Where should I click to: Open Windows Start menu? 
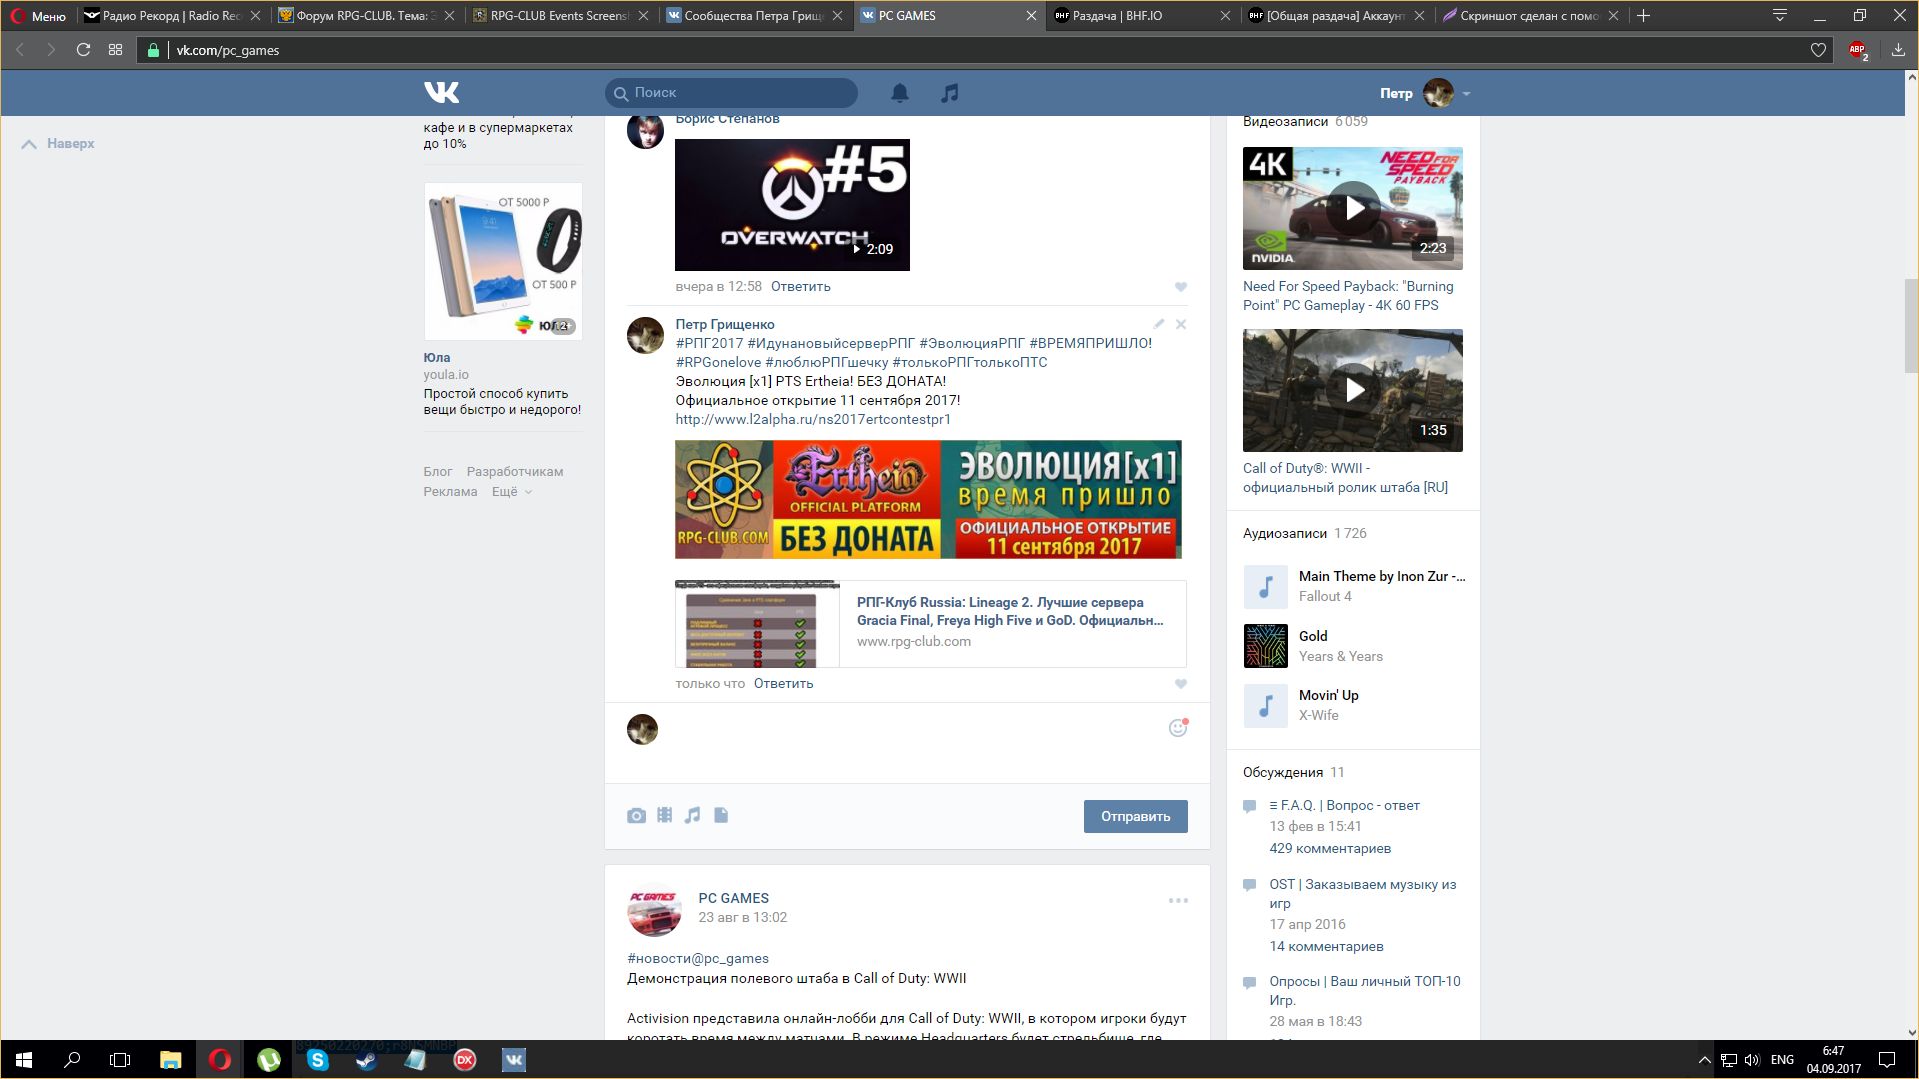(x=24, y=1060)
